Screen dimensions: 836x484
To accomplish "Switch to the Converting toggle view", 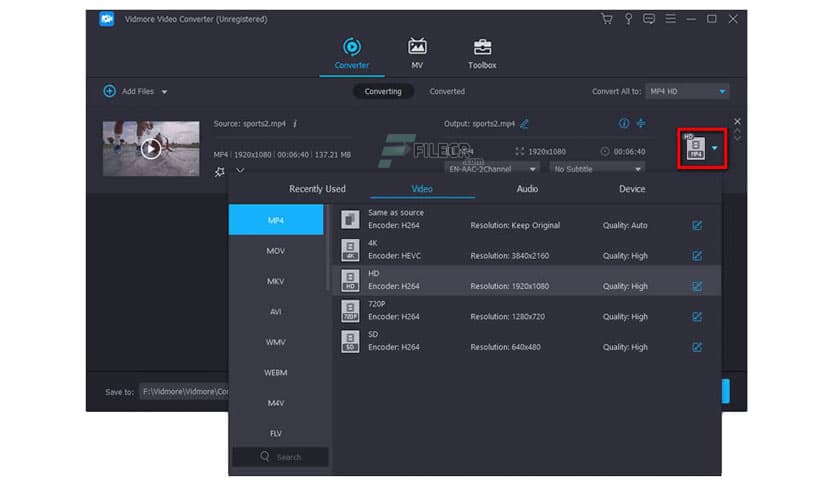I will point(382,91).
